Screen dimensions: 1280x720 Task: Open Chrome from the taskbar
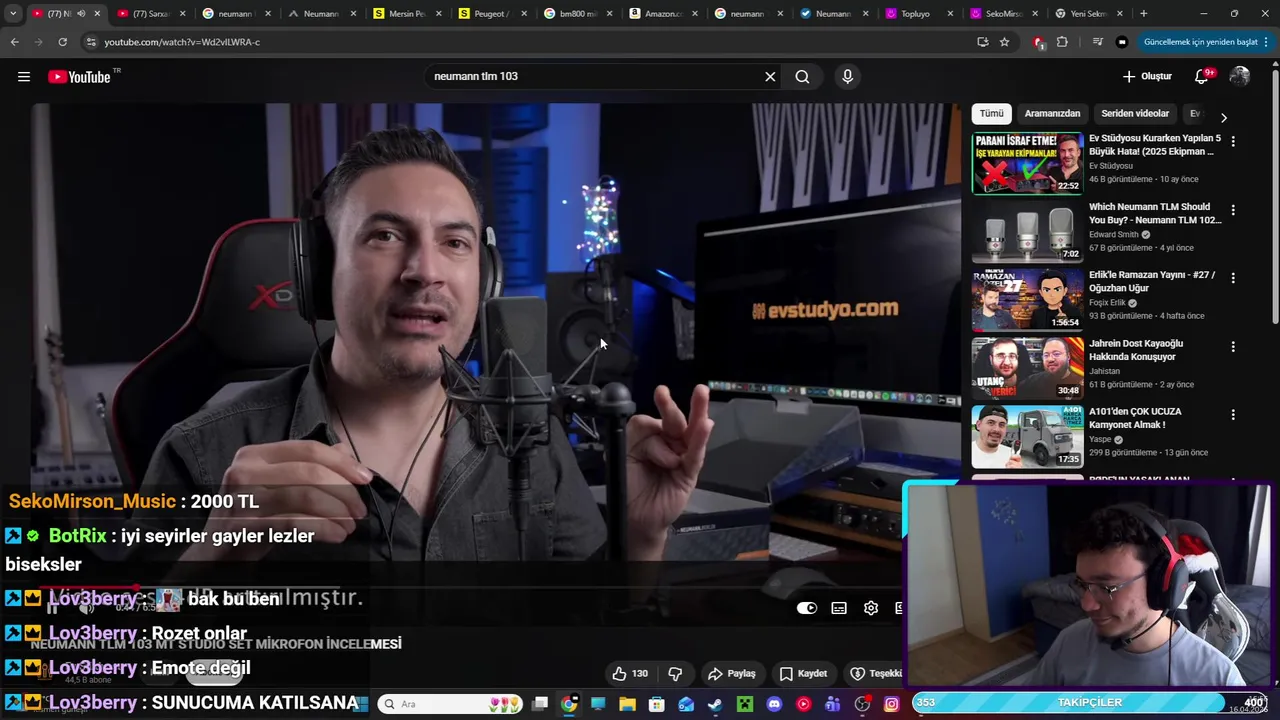pos(569,704)
